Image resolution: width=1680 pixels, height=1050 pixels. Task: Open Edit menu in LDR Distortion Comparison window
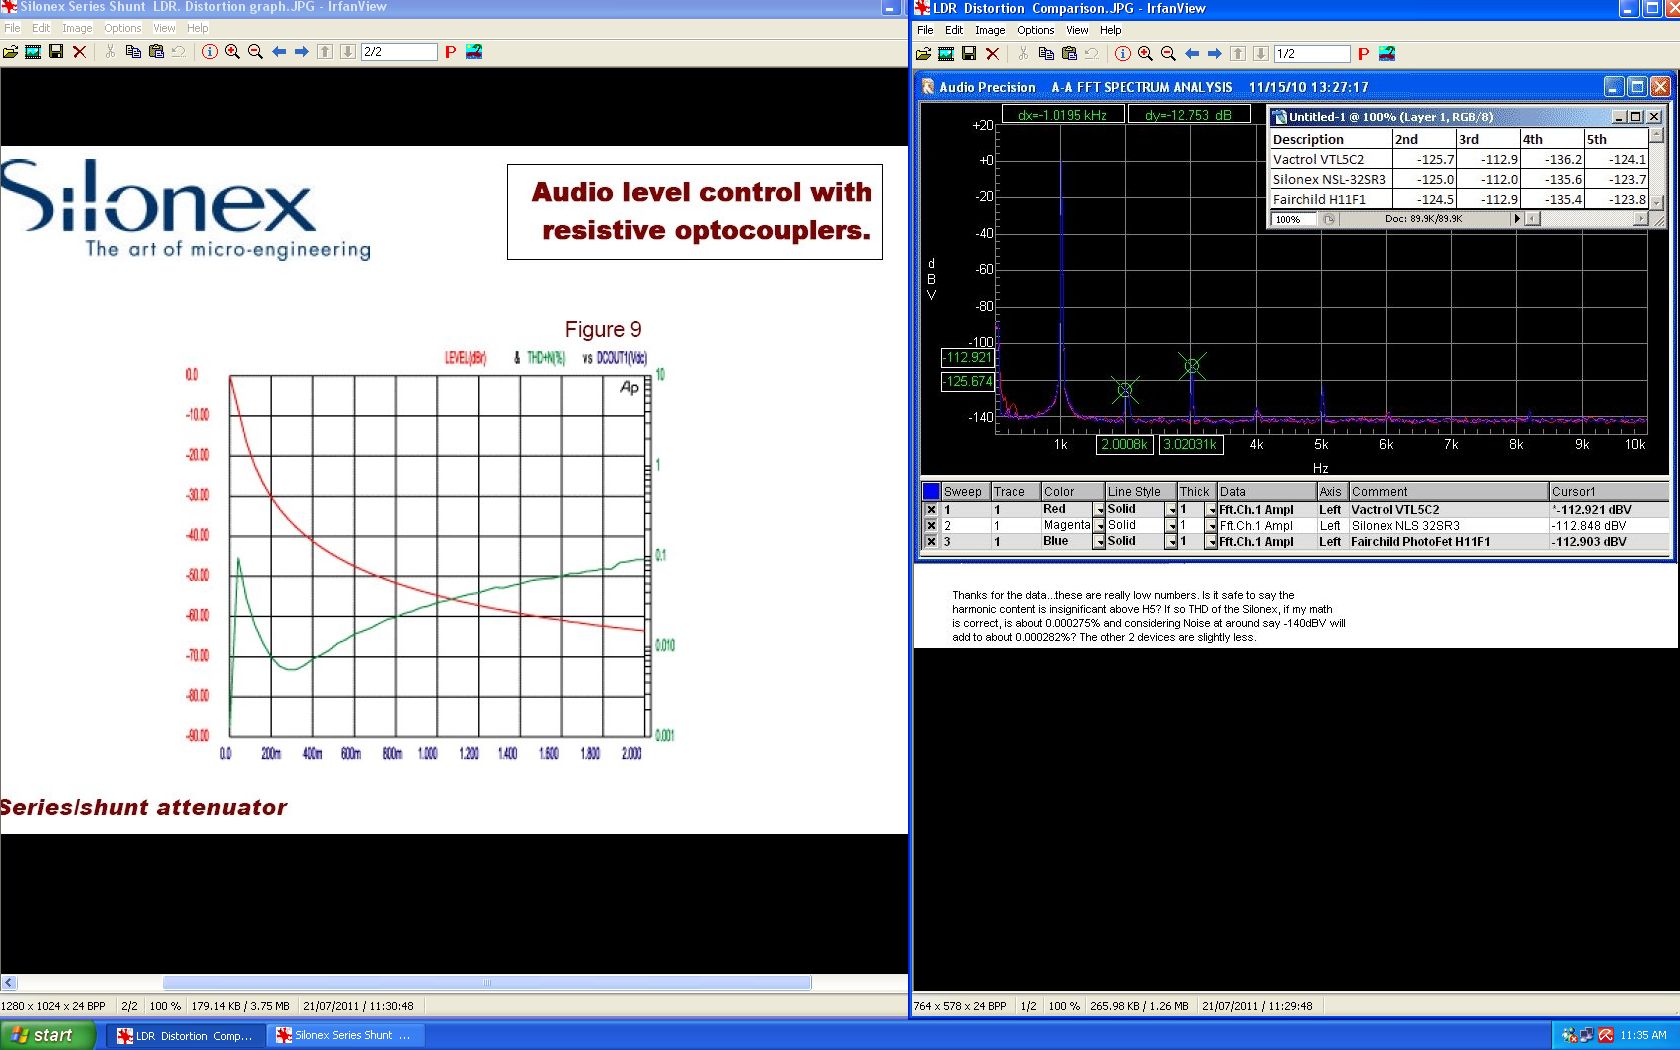click(954, 30)
